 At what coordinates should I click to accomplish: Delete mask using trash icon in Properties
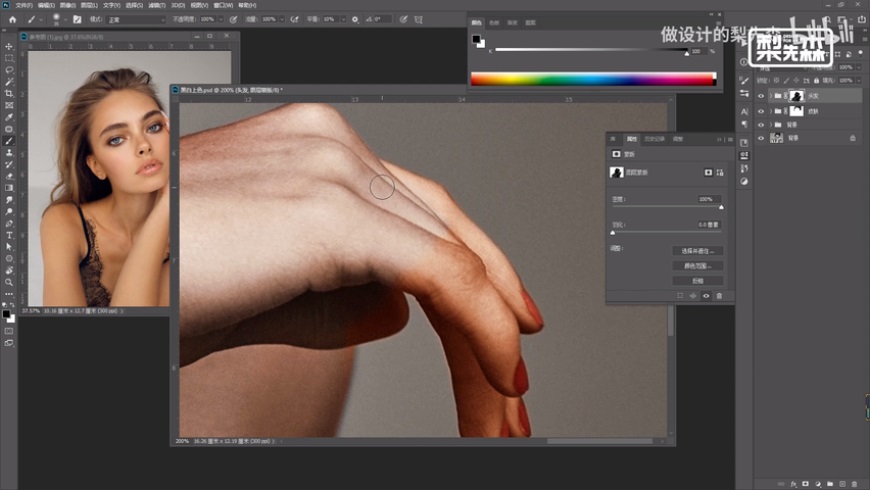pyautogui.click(x=718, y=296)
